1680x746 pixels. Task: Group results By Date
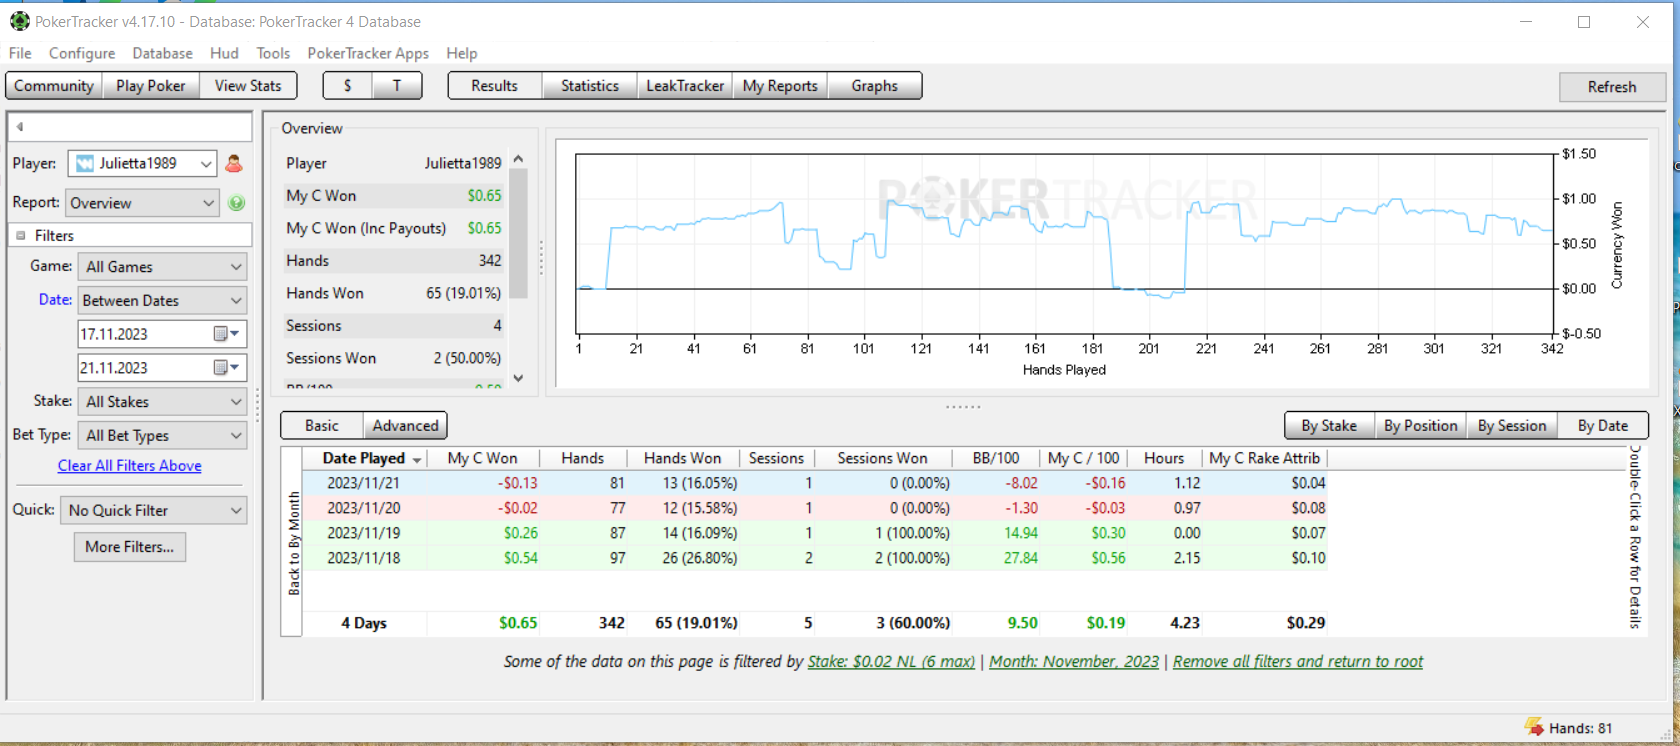coord(1603,426)
